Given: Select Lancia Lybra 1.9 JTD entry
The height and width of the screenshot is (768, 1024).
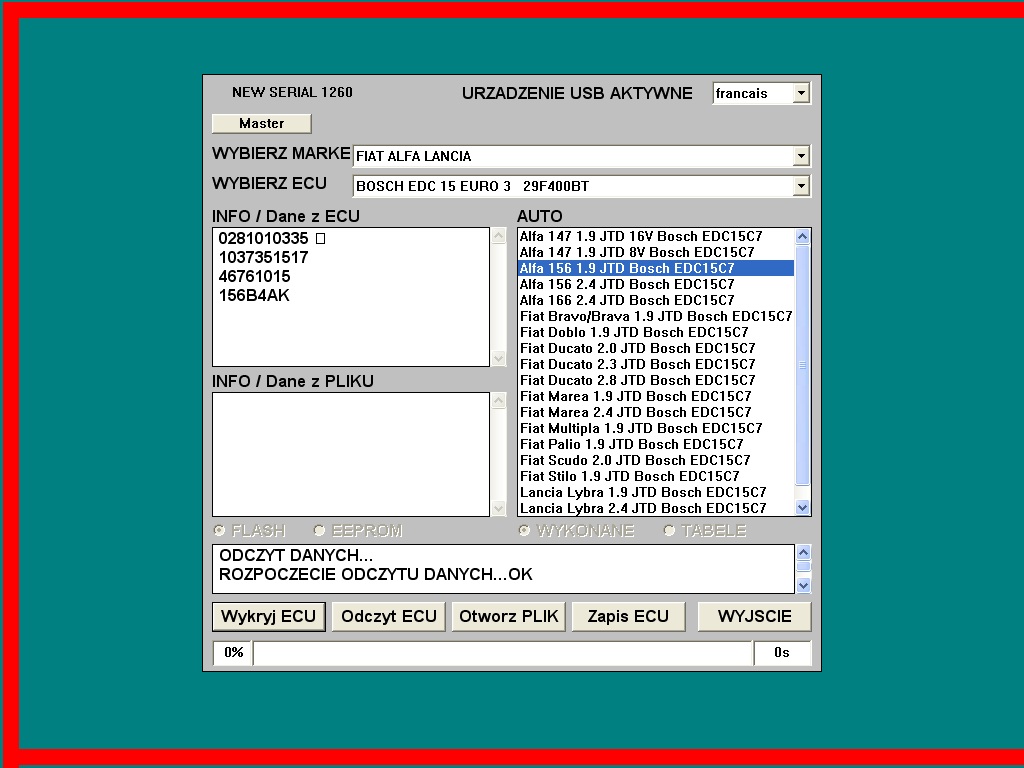Looking at the screenshot, I should pos(656,492).
